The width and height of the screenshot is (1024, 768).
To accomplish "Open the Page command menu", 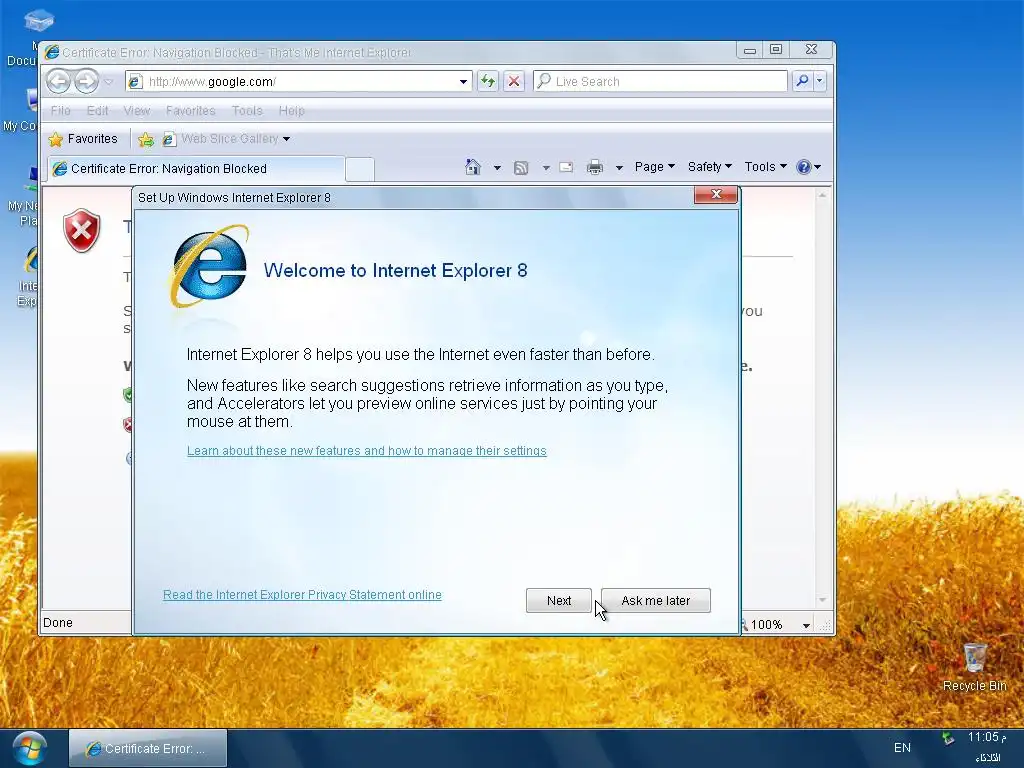I will pyautogui.click(x=654, y=167).
